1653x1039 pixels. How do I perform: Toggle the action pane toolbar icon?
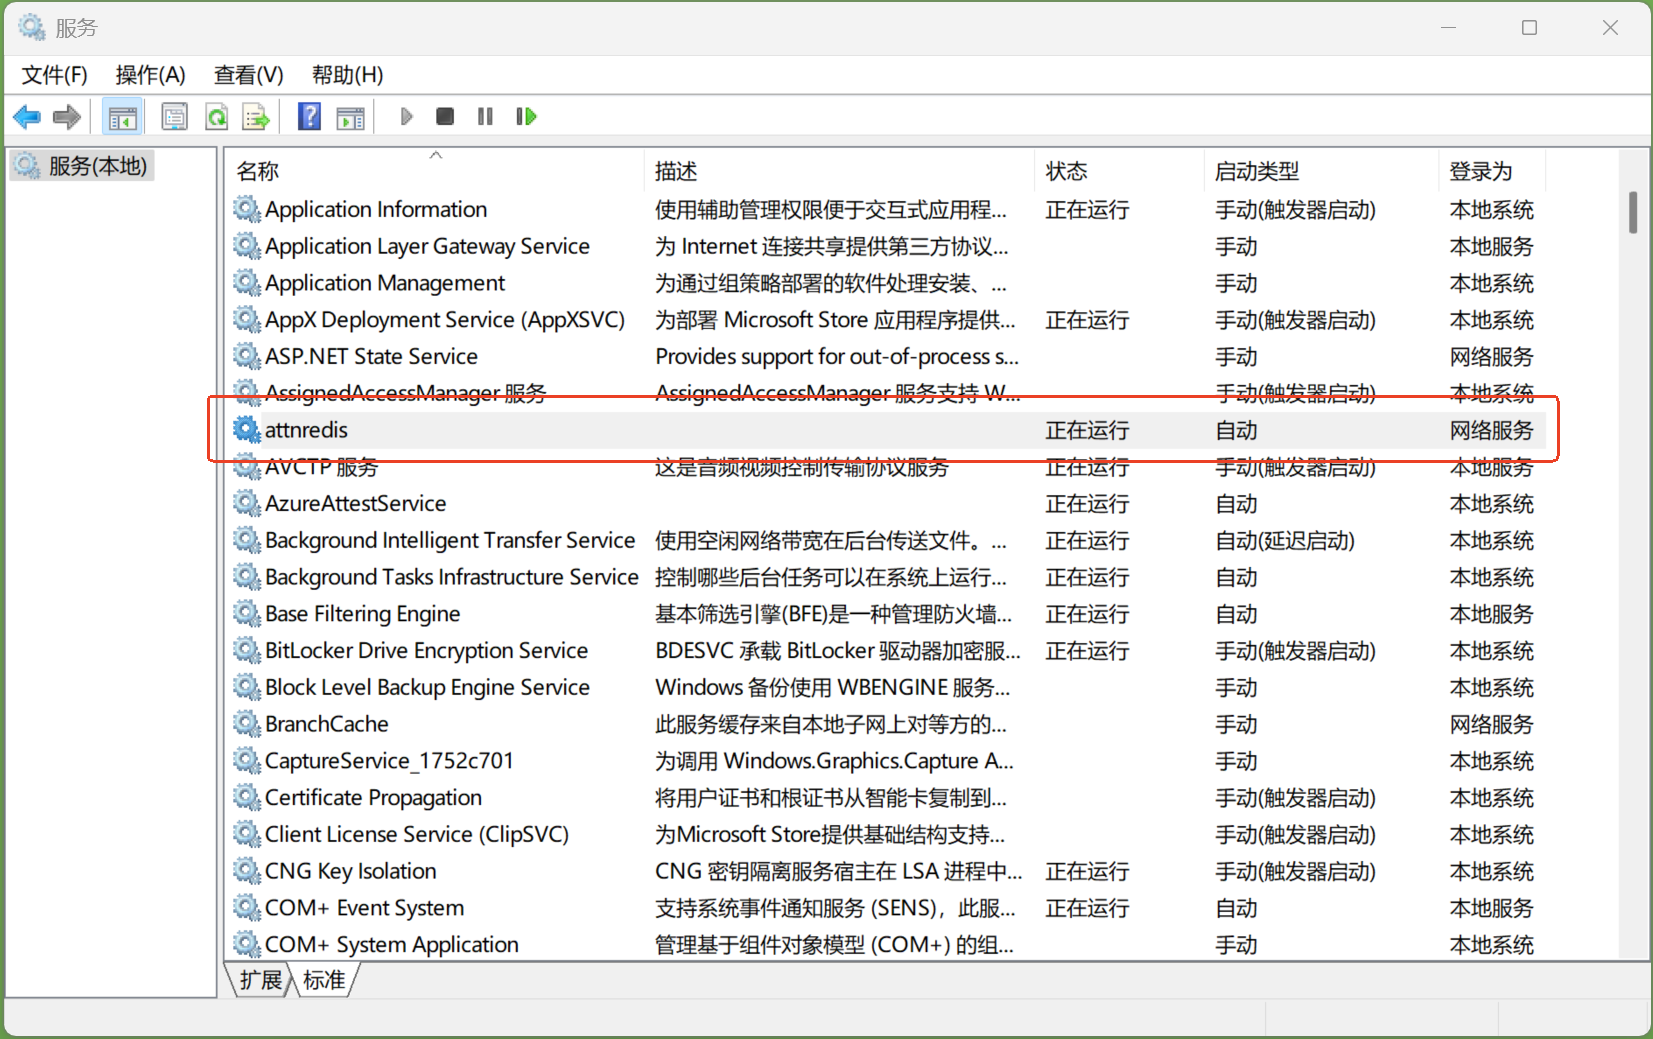[x=351, y=118]
